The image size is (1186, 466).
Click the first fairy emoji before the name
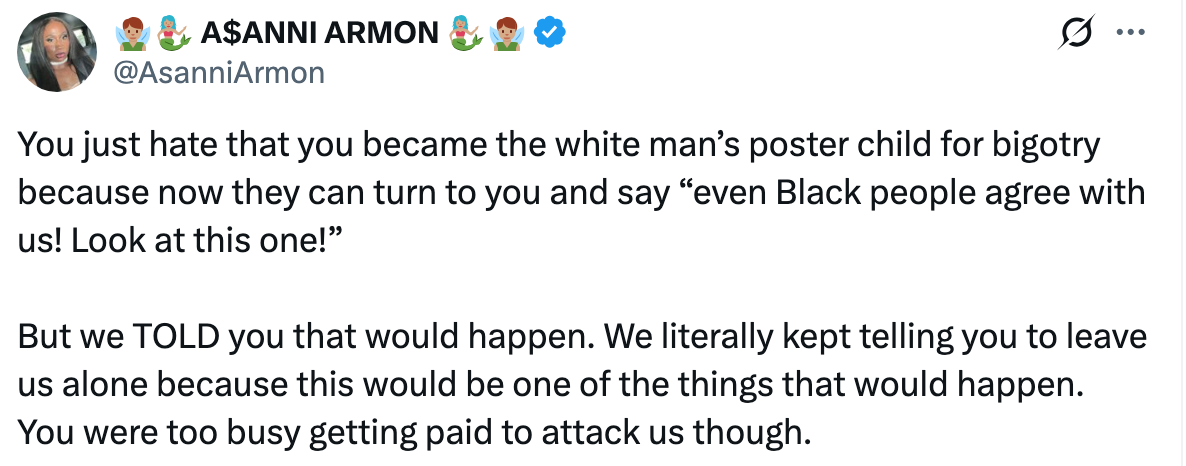[x=133, y=34]
